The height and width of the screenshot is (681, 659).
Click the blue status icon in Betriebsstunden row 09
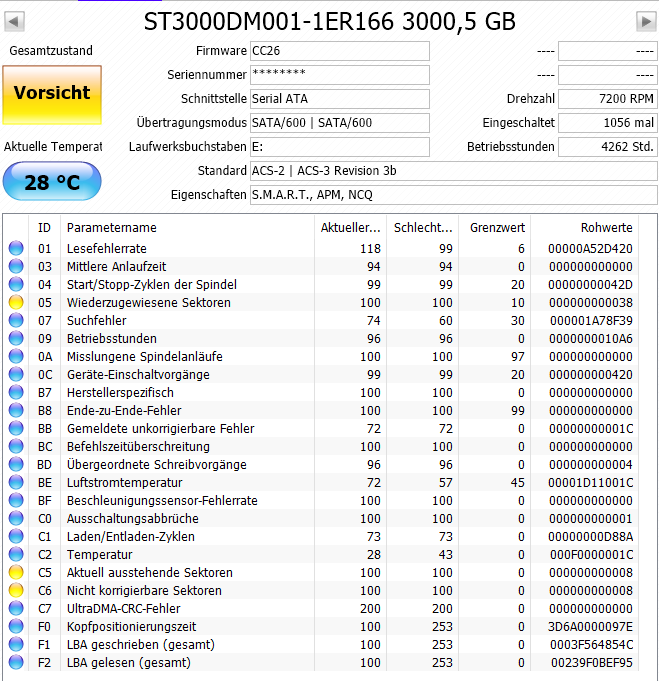click(x=16, y=338)
